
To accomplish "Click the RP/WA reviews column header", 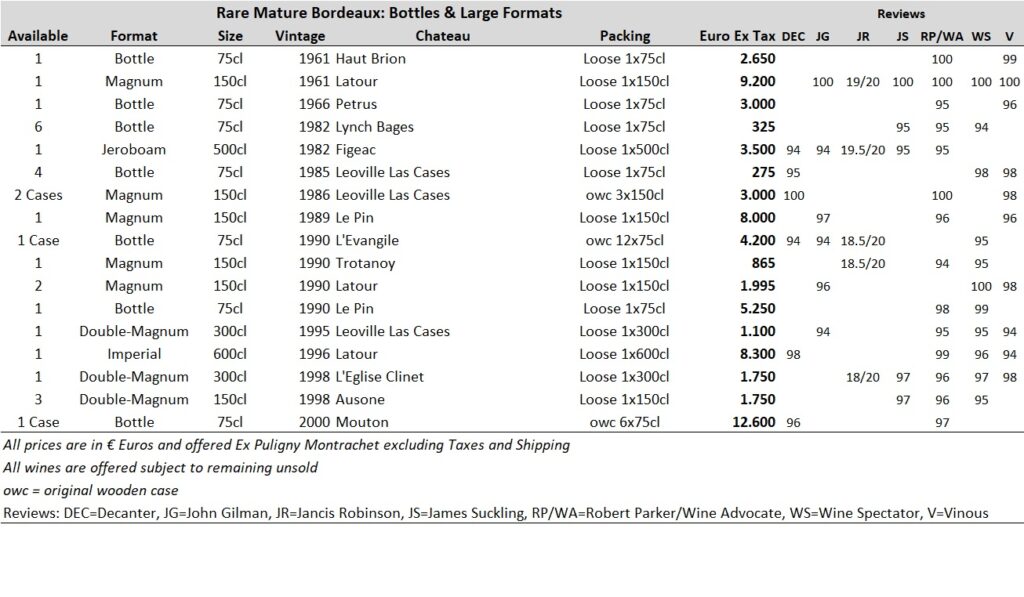I will (x=942, y=36).
